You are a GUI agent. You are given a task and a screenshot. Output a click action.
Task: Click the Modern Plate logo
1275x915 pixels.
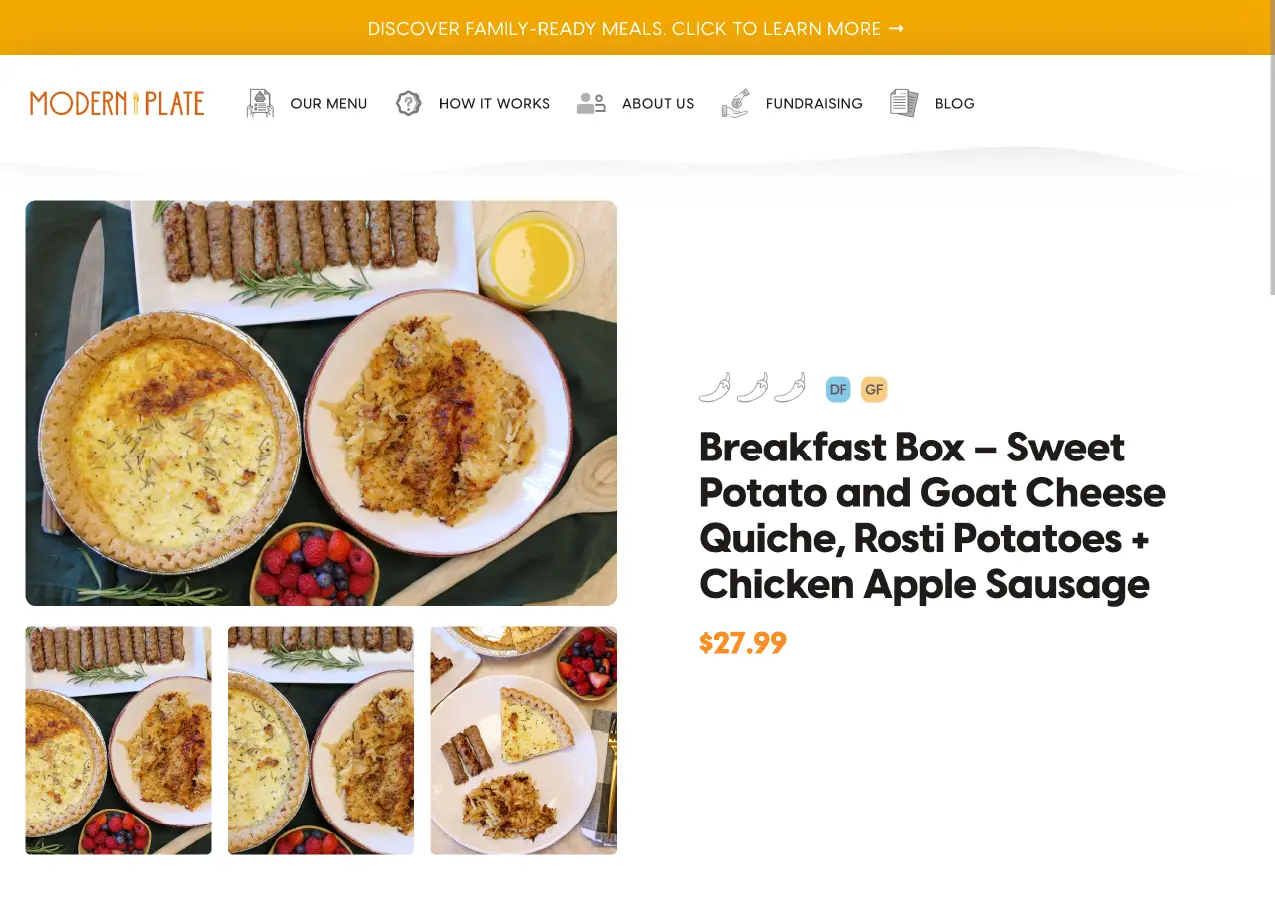[116, 103]
